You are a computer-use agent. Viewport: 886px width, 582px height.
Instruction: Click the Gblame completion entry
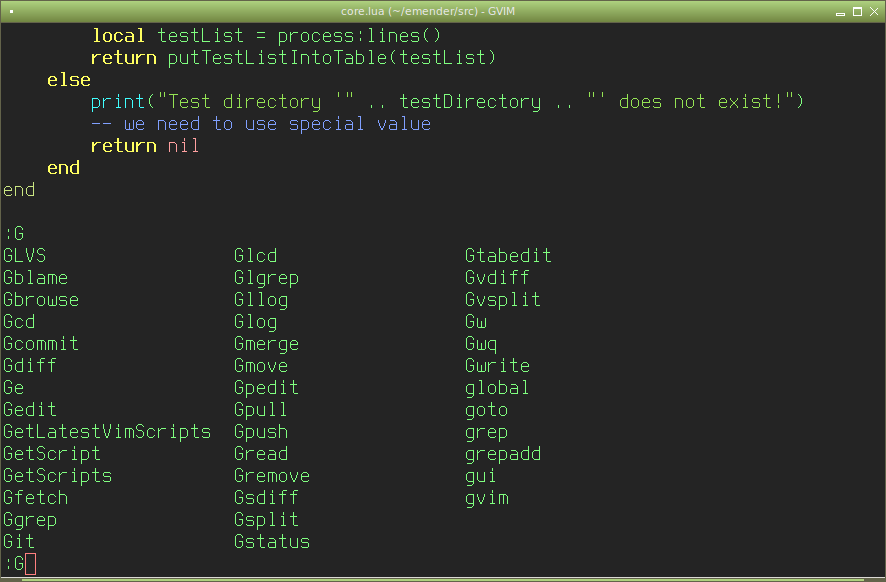coord(35,278)
